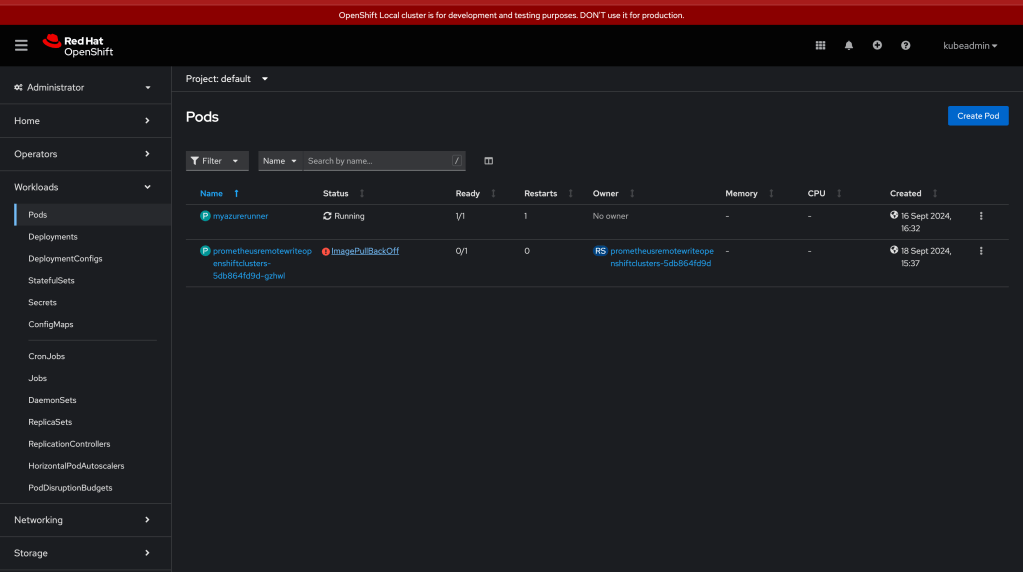Click the 0/1 ready value
The height and width of the screenshot is (572, 1023).
click(461, 251)
